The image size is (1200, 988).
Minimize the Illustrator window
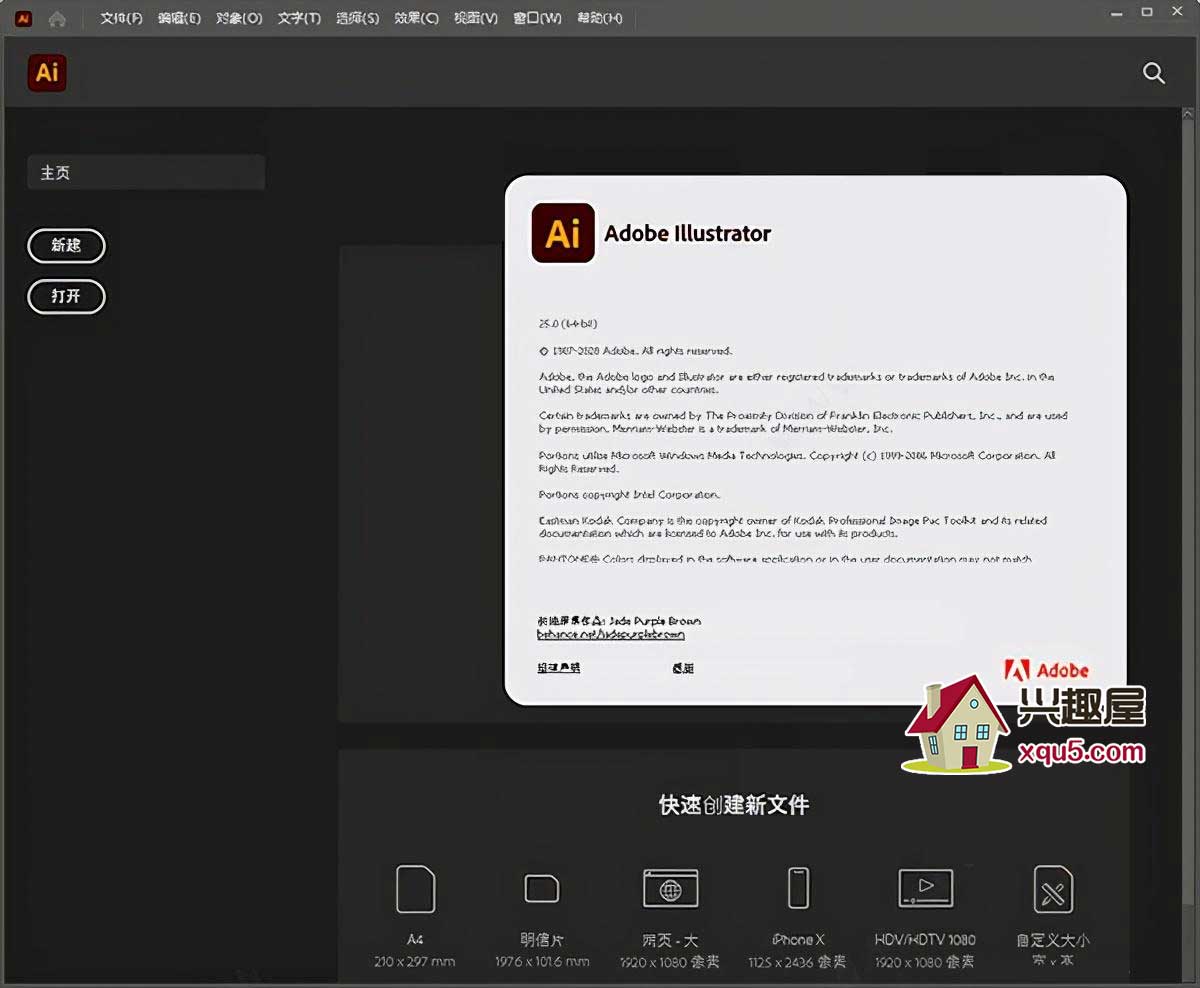coord(1116,12)
